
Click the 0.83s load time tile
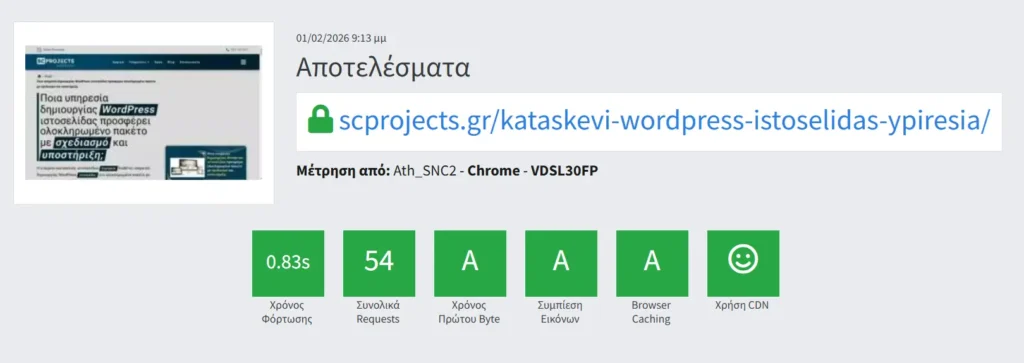point(288,262)
